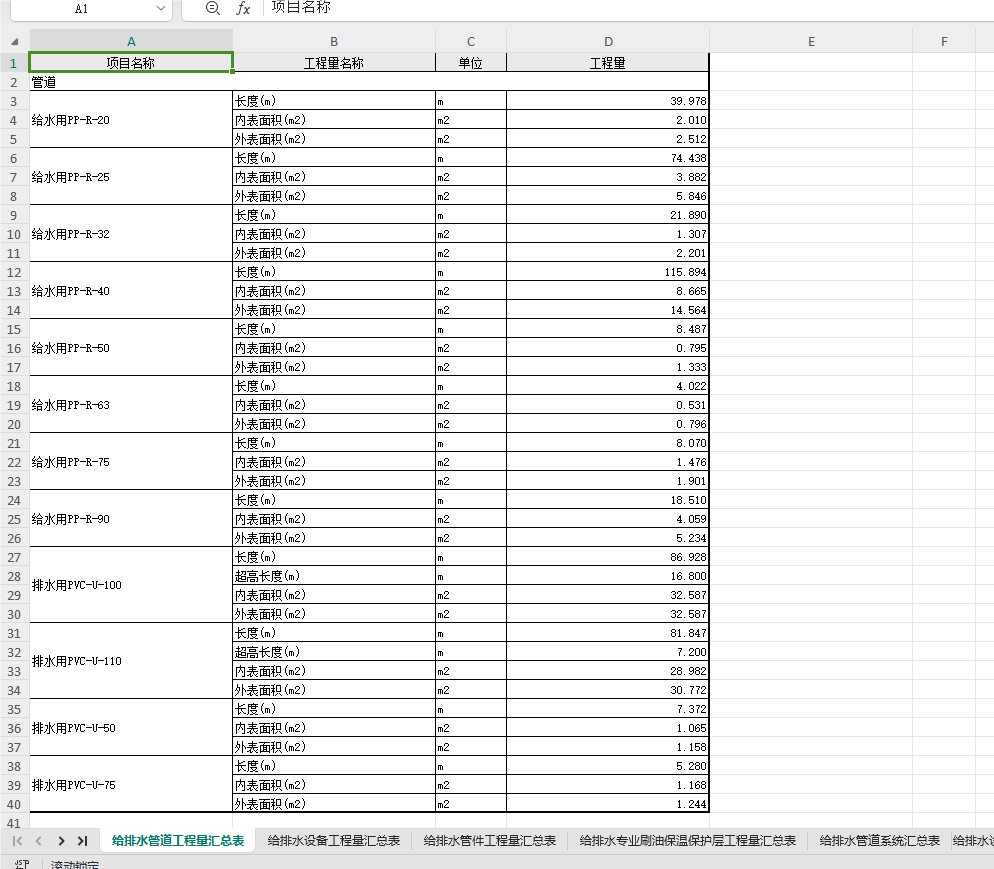Select the 给水用PP-R-20 cell
This screenshot has height=869, width=994.
pyautogui.click(x=131, y=120)
